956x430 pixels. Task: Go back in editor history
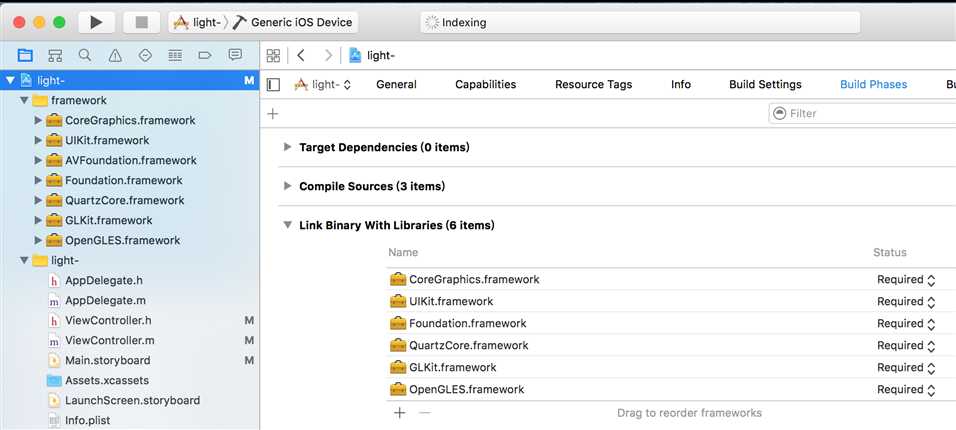(x=301, y=56)
